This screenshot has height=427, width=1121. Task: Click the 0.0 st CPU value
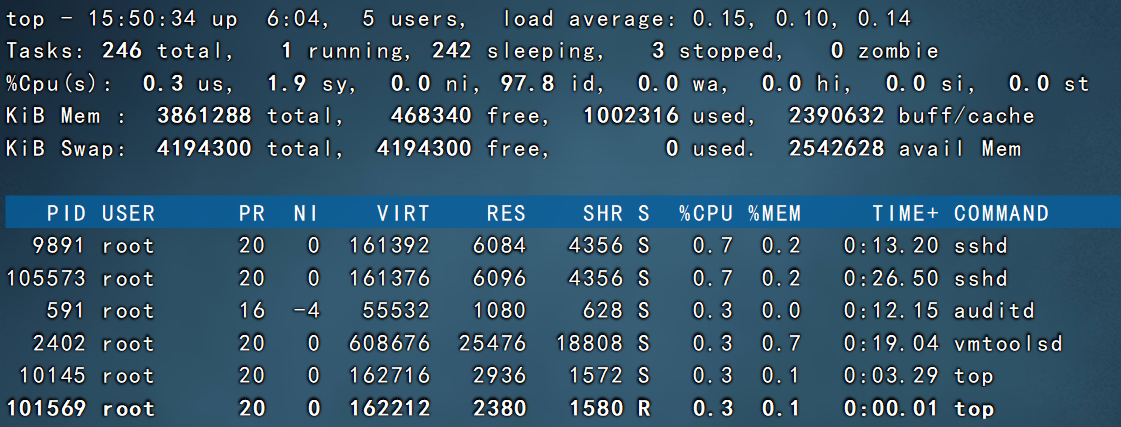pos(1029,84)
